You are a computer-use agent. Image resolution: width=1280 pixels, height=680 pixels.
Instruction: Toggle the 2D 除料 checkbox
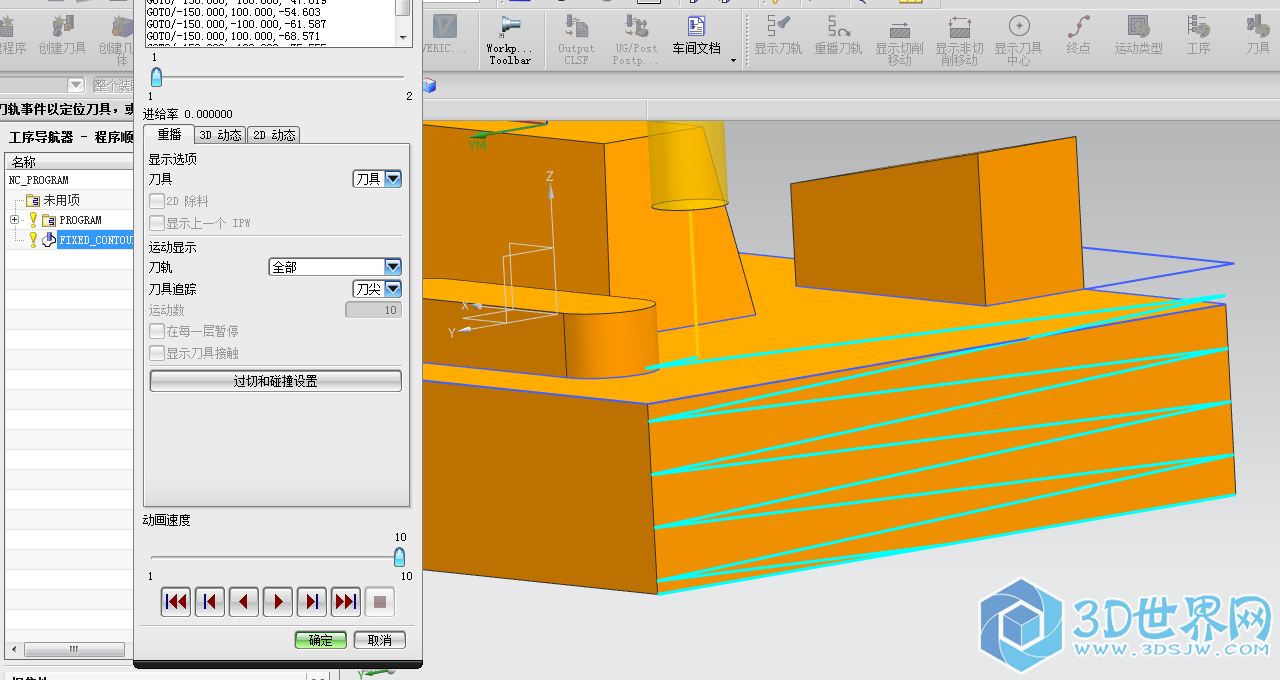tap(156, 201)
